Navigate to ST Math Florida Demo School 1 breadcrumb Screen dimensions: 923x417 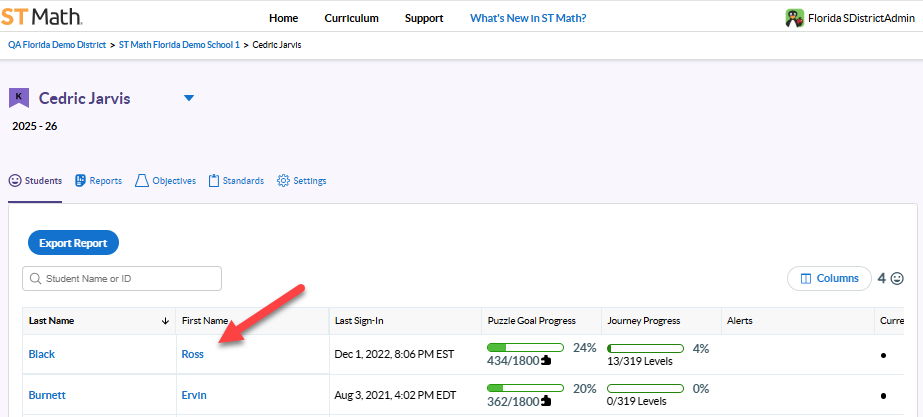(x=180, y=45)
